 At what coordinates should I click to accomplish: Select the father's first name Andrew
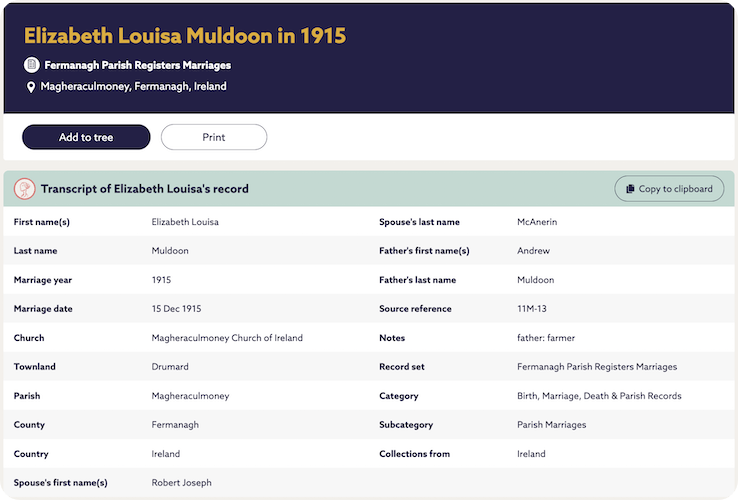tap(533, 251)
